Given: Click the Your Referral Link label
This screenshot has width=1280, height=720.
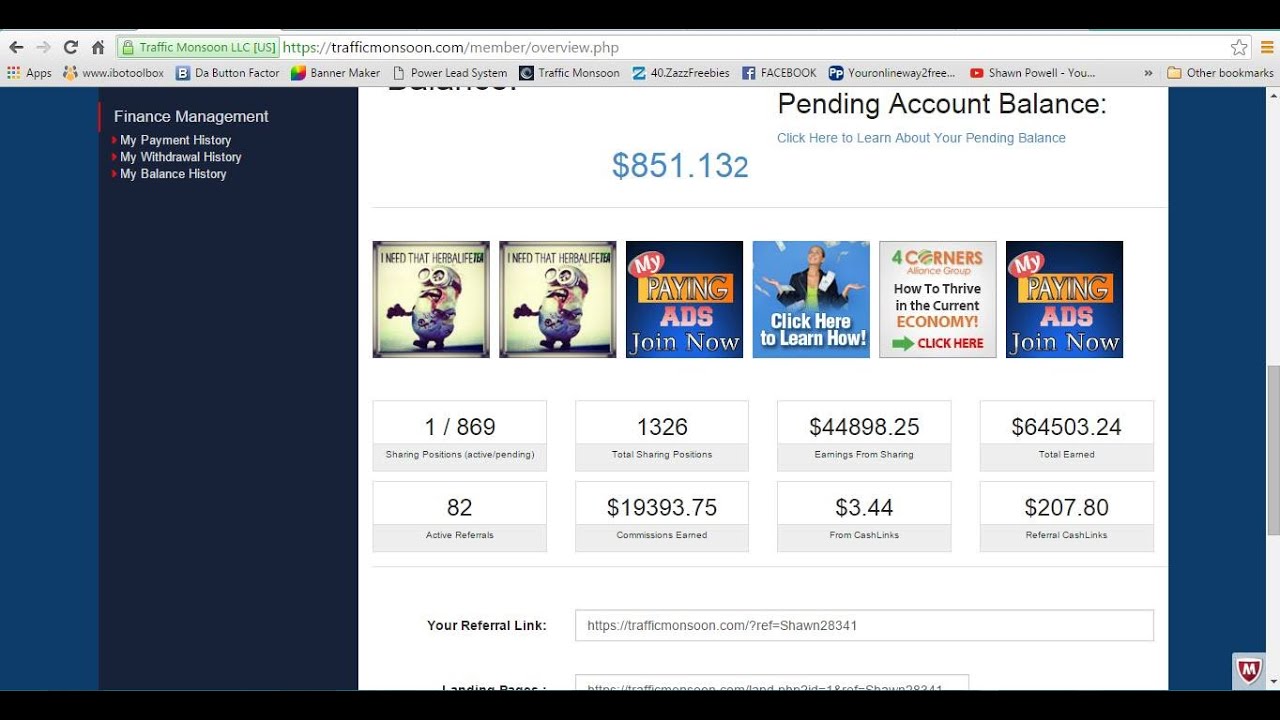Looking at the screenshot, I should [x=487, y=625].
